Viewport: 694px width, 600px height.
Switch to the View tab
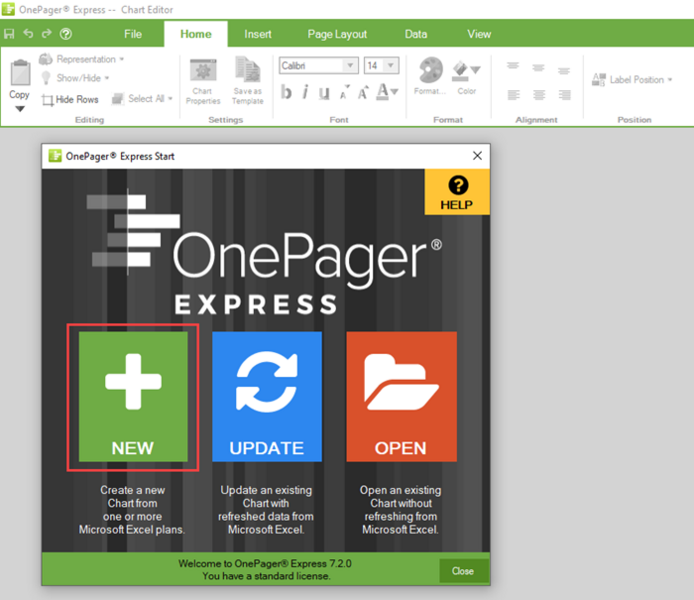(479, 34)
